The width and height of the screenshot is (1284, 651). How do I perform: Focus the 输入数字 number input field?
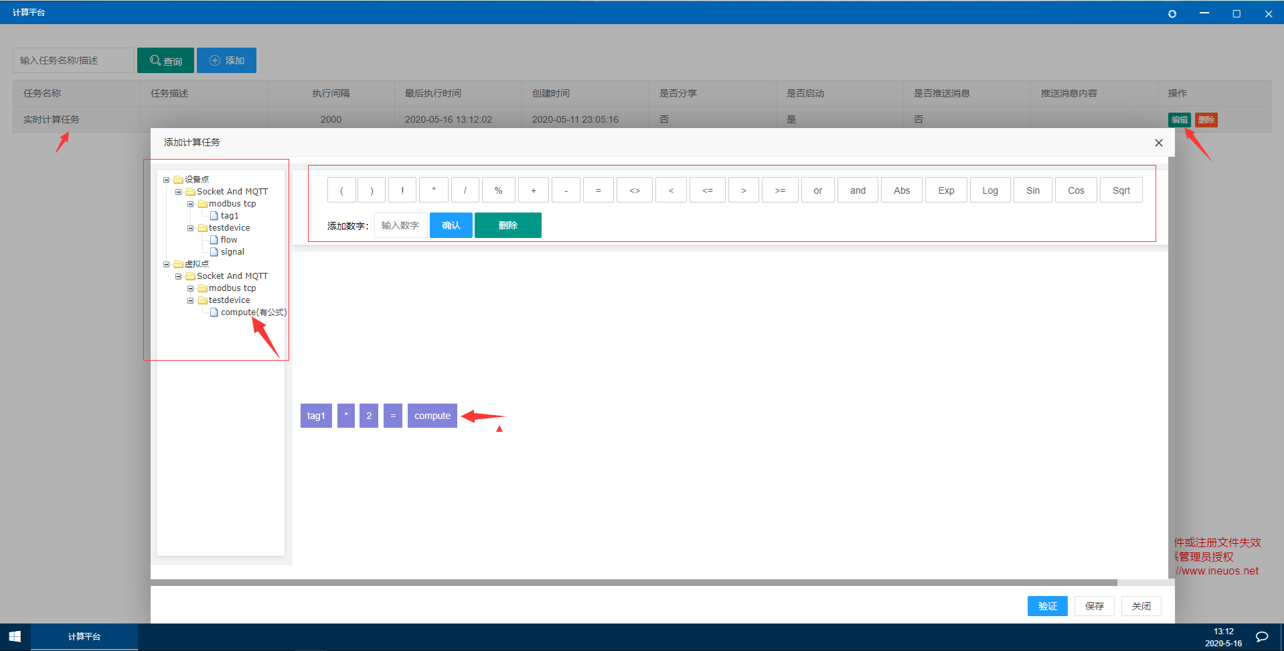[400, 226]
